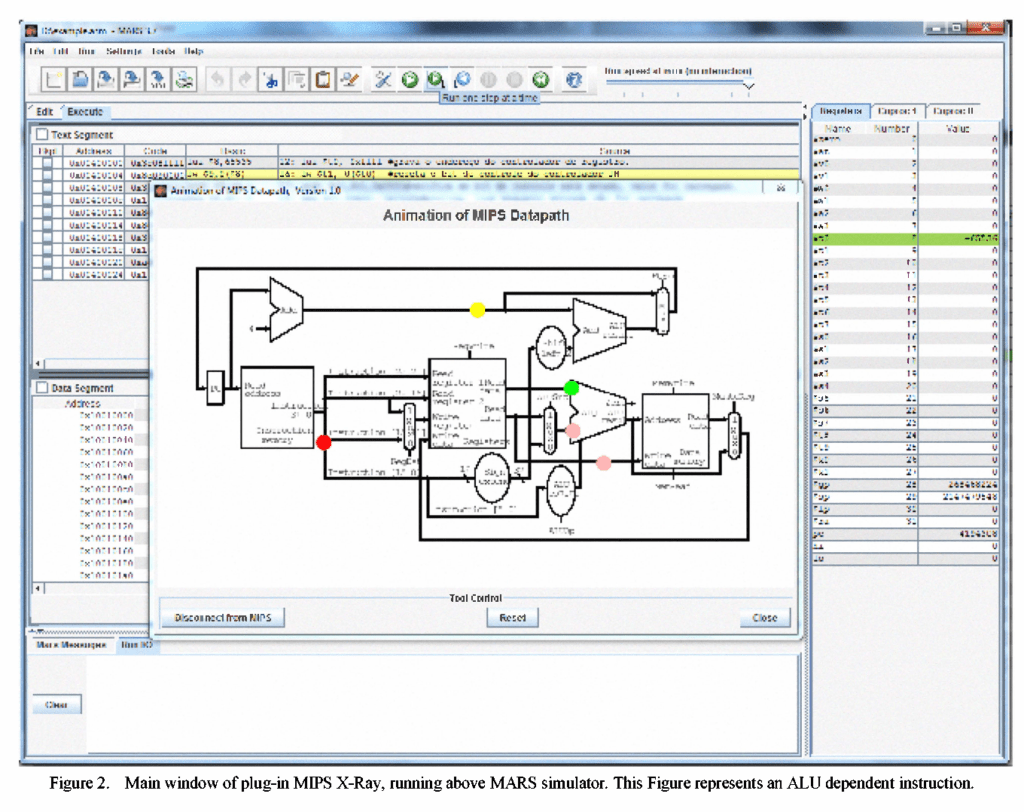
Task: Create a new file from the toolbar
Action: coord(54,80)
